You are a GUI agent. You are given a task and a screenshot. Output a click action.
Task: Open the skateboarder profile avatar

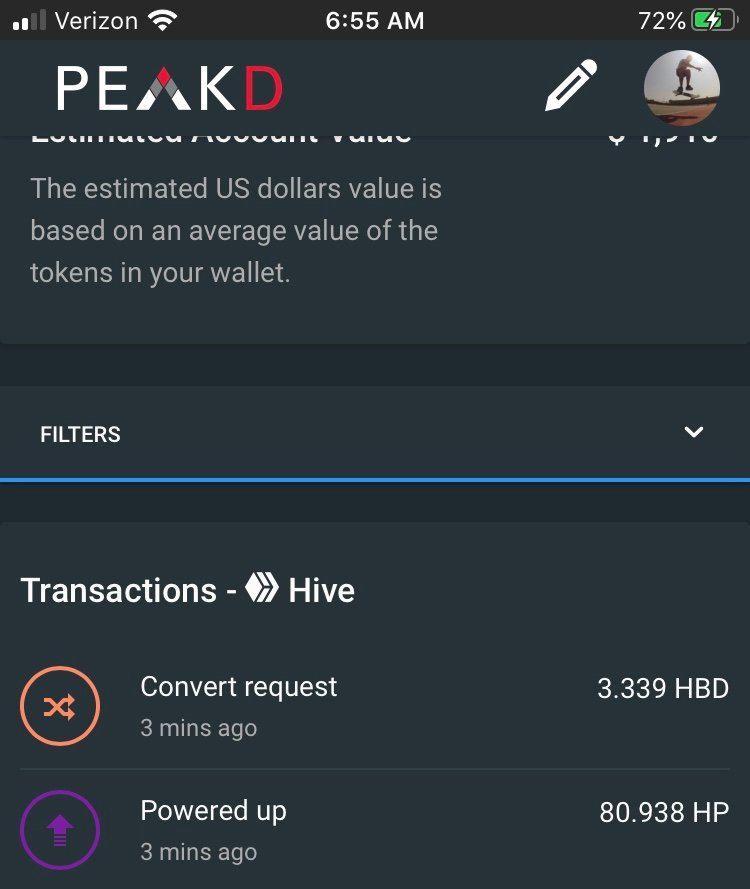pyautogui.click(x=682, y=87)
